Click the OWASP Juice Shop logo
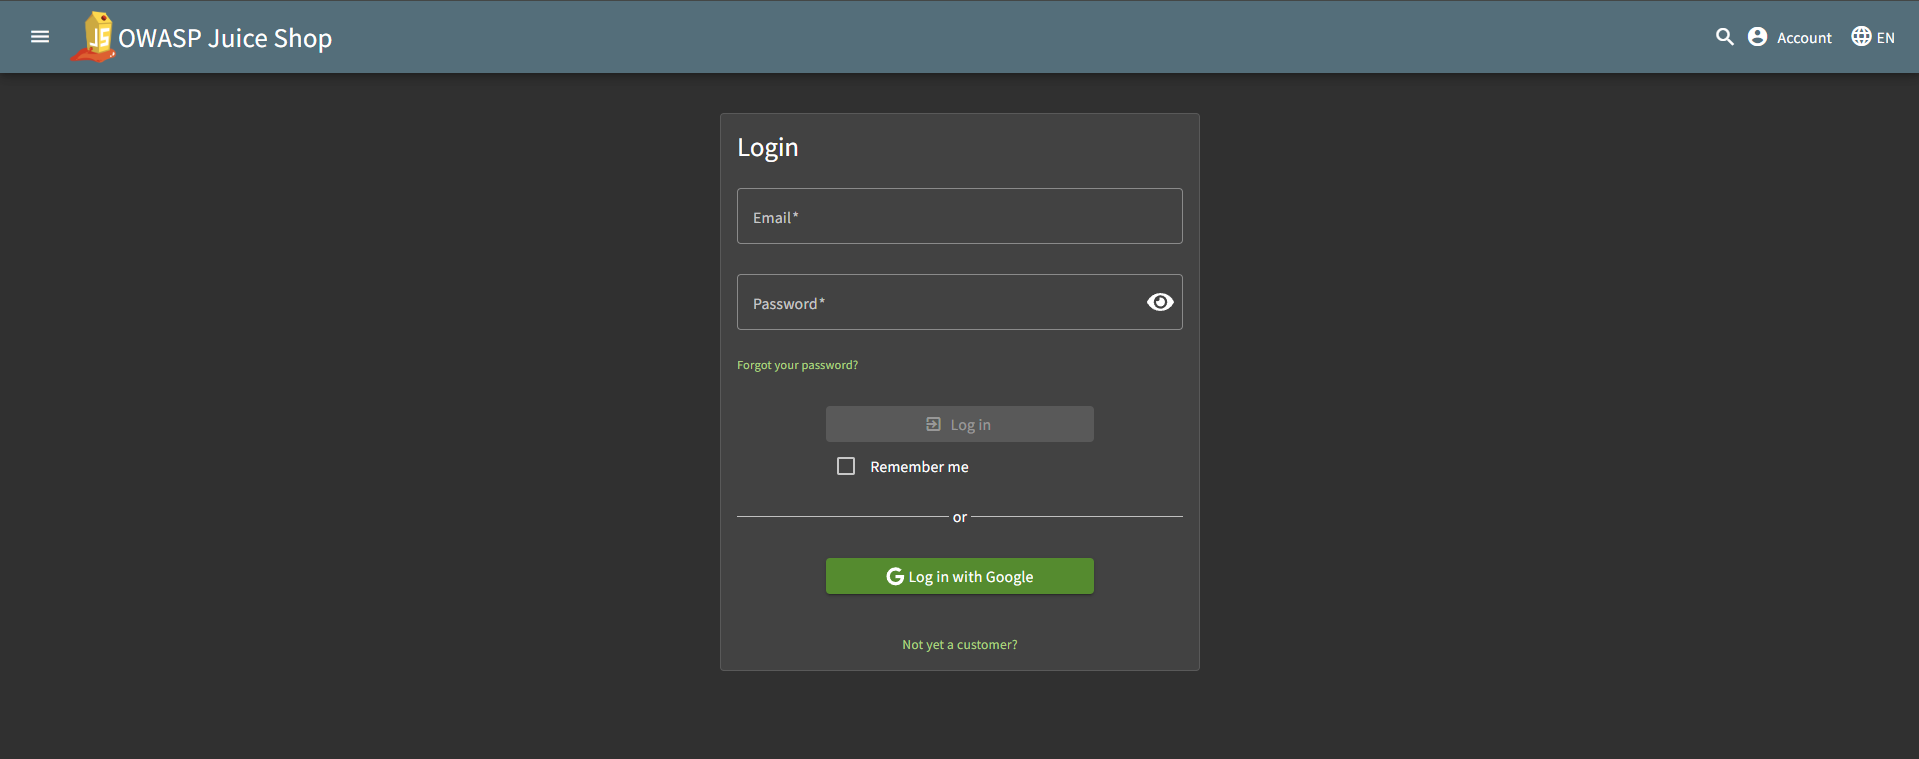 [x=94, y=37]
